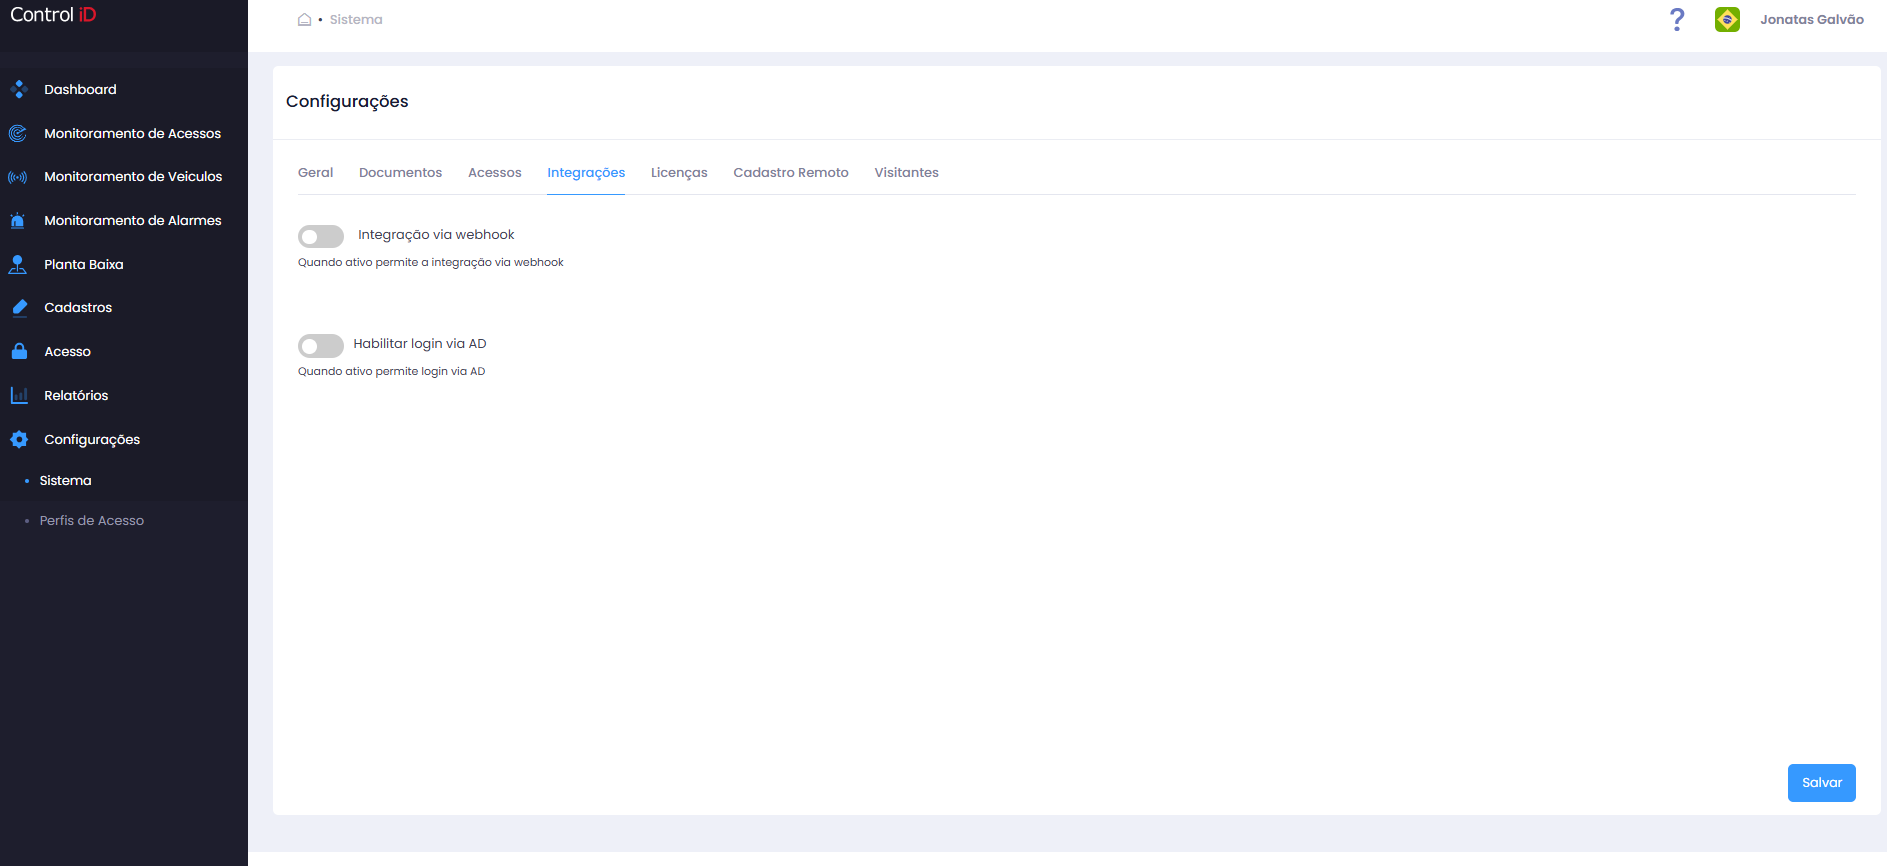The width and height of the screenshot is (1887, 866).
Task: Select the Sistema submenu item
Action: click(65, 481)
